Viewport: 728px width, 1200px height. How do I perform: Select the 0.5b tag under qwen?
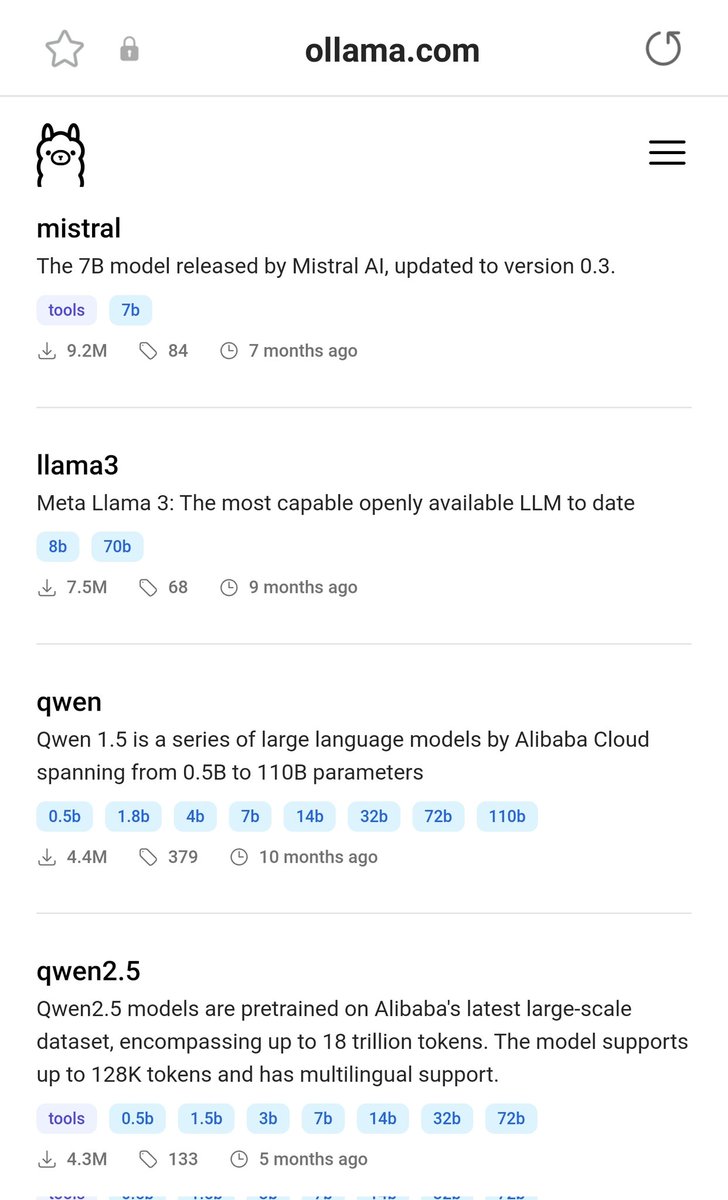coord(65,817)
